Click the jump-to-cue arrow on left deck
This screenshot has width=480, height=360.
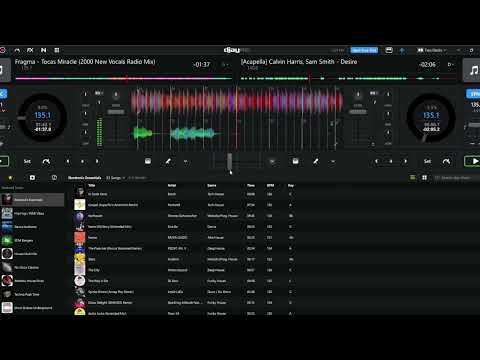click(46, 161)
